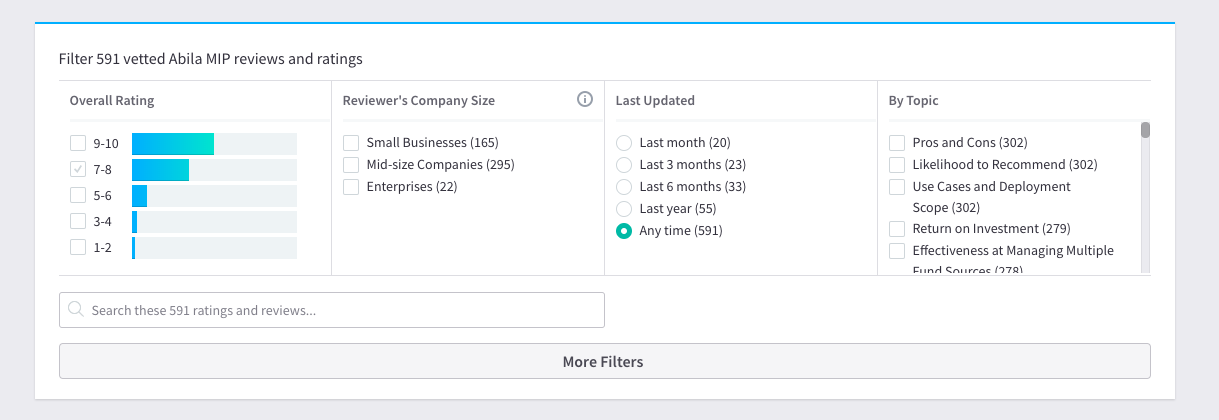
Task: Enable the 3-4 rating filter checkbox
Action: coord(78,221)
